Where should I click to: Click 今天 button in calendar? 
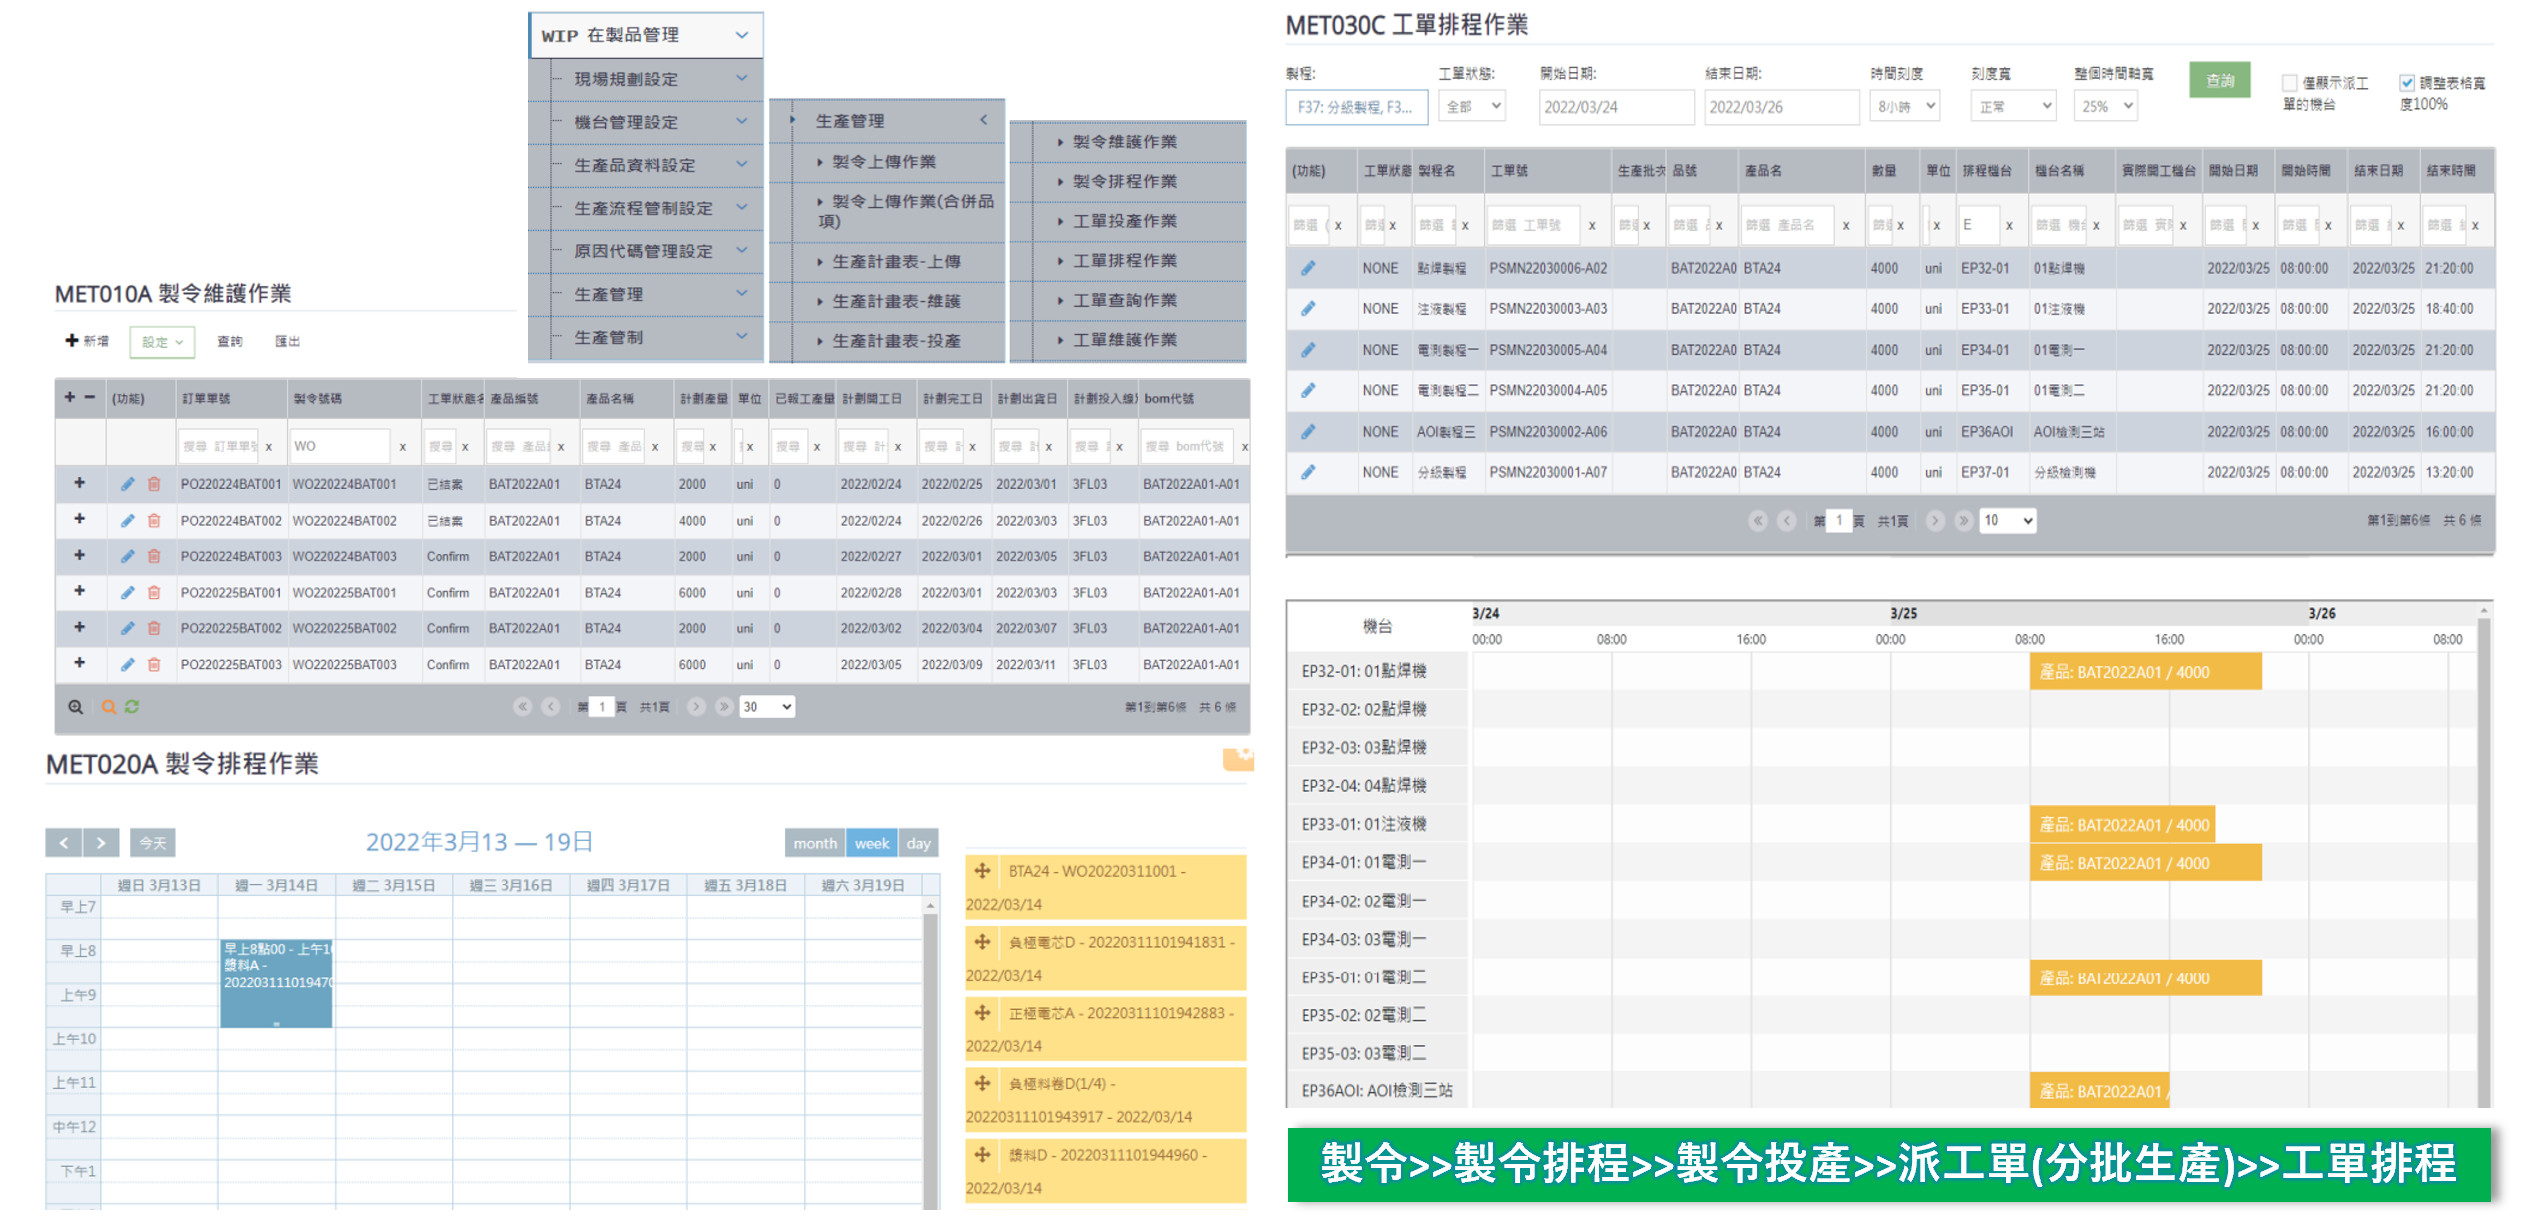(153, 843)
